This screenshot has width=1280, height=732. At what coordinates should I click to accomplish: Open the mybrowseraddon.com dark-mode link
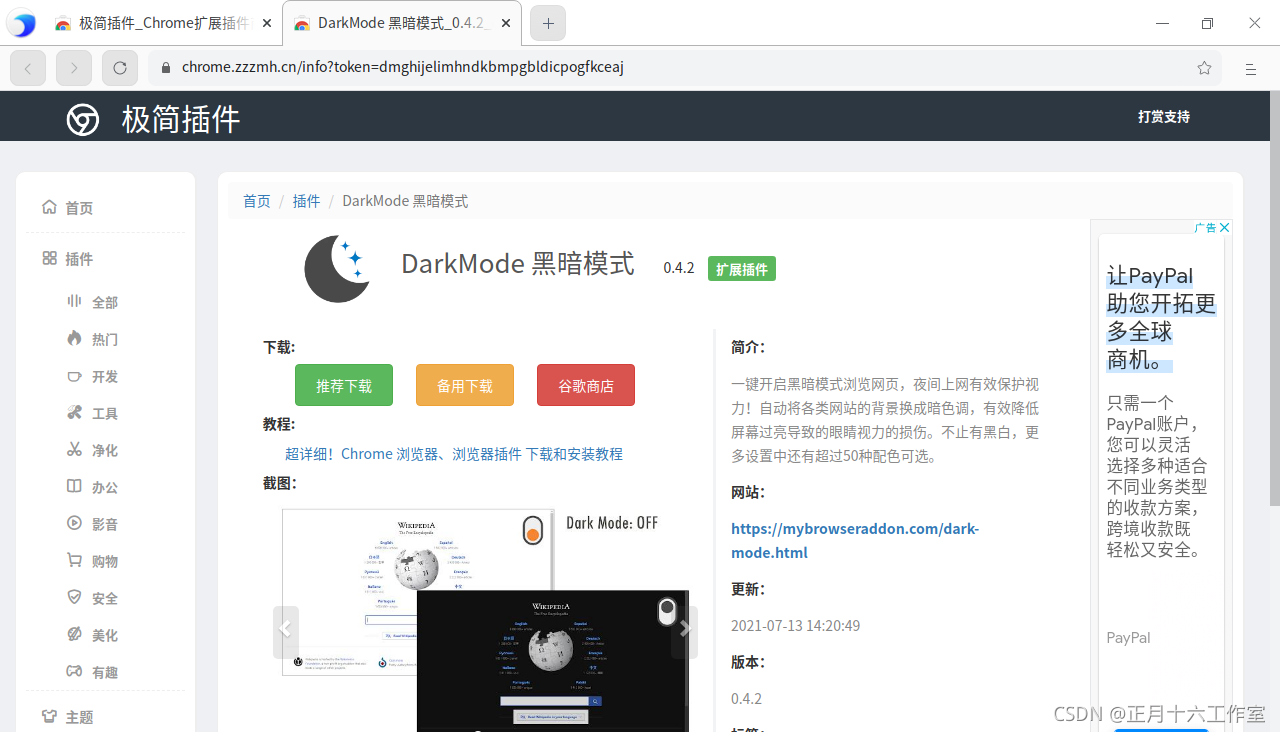tap(855, 540)
